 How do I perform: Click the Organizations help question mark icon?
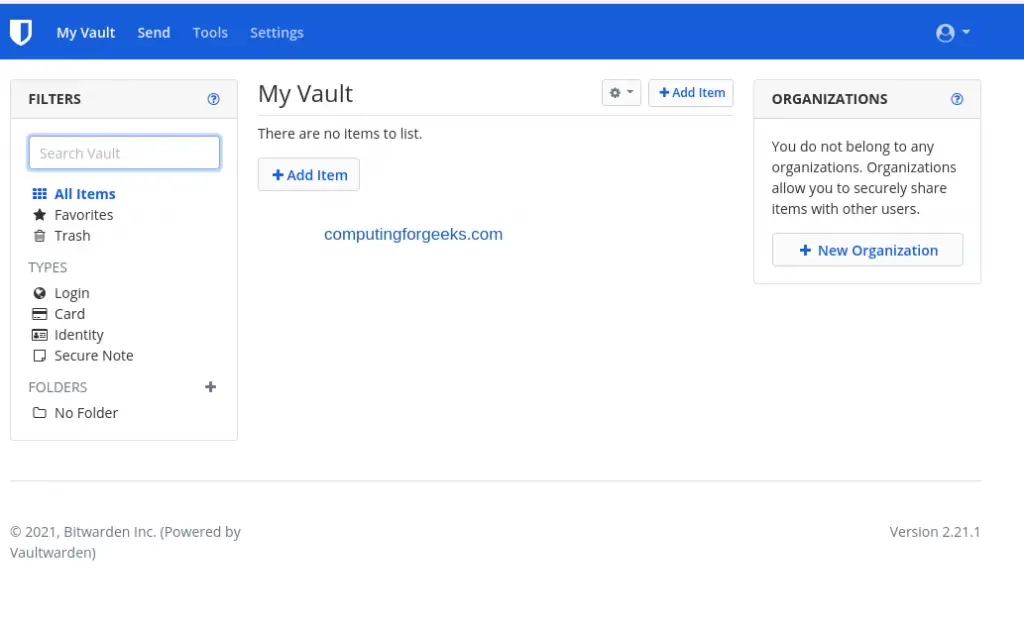(x=956, y=98)
